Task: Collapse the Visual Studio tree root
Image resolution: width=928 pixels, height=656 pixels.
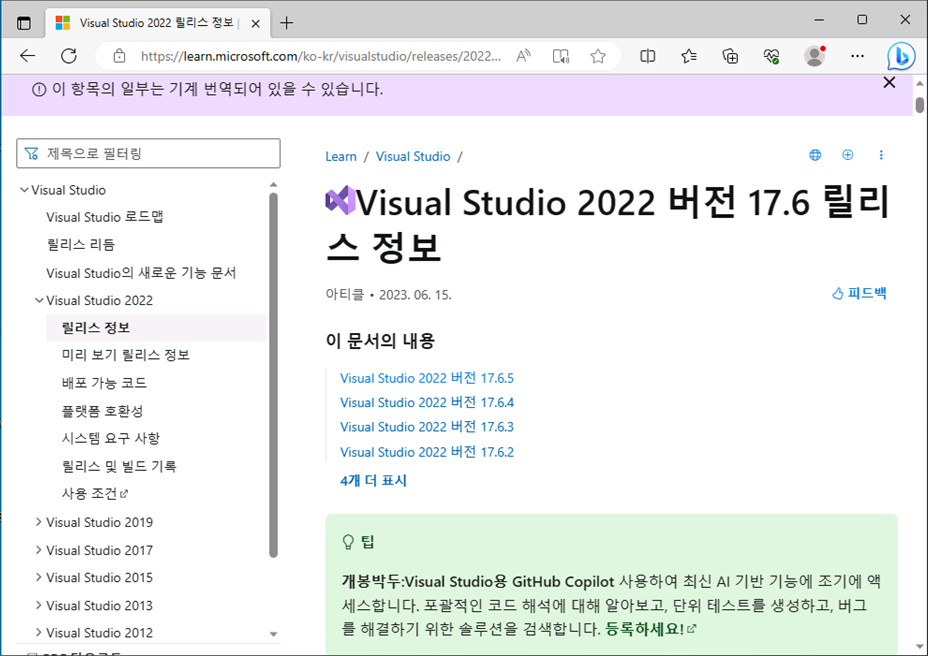Action: coord(24,190)
